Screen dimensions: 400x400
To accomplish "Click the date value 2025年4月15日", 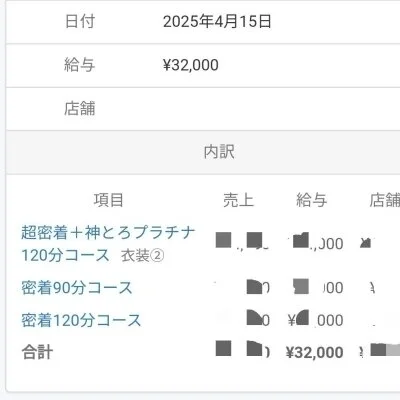I will point(217,22).
